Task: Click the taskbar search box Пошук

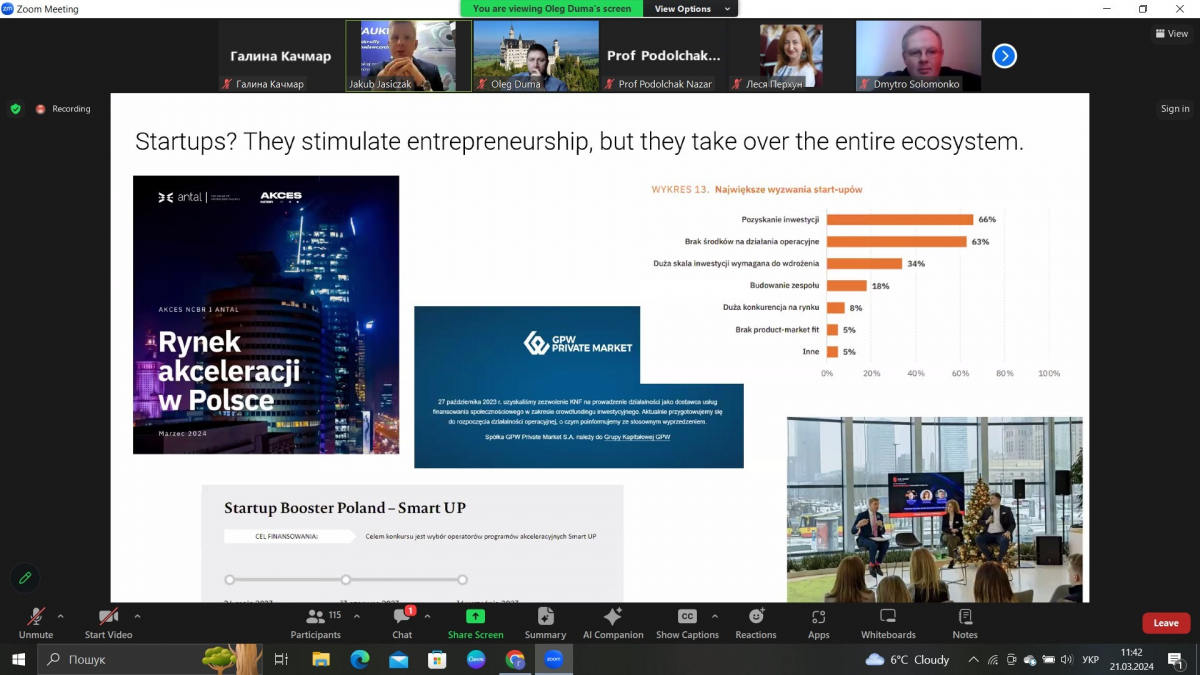Action: [150, 659]
